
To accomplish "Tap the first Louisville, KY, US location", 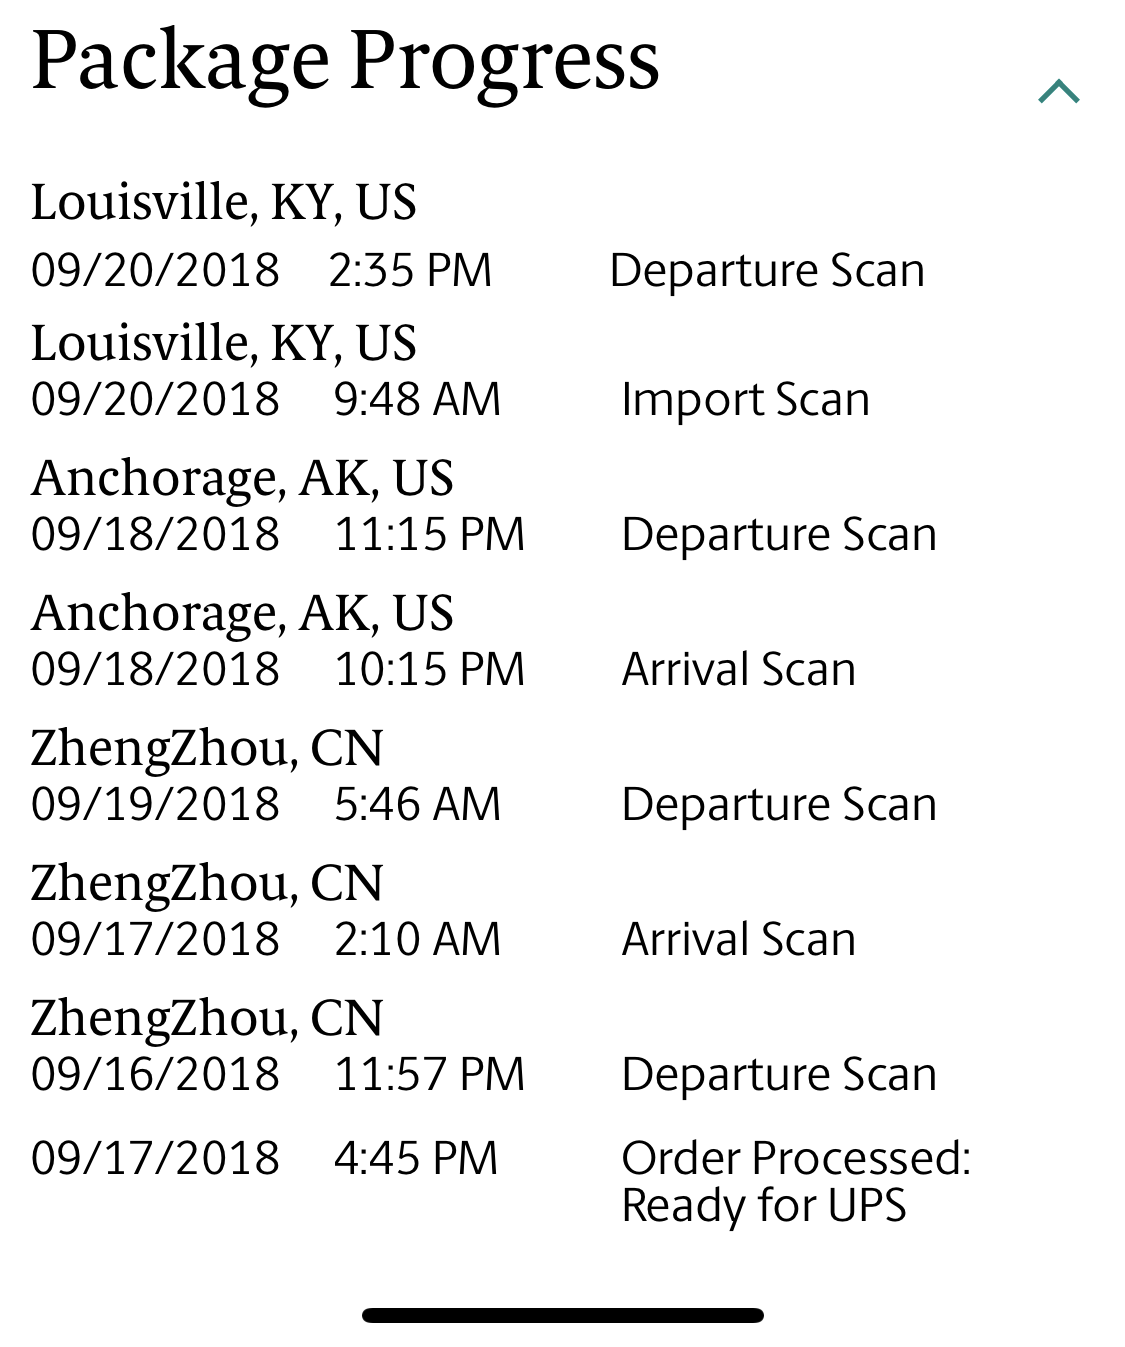I will coord(224,202).
